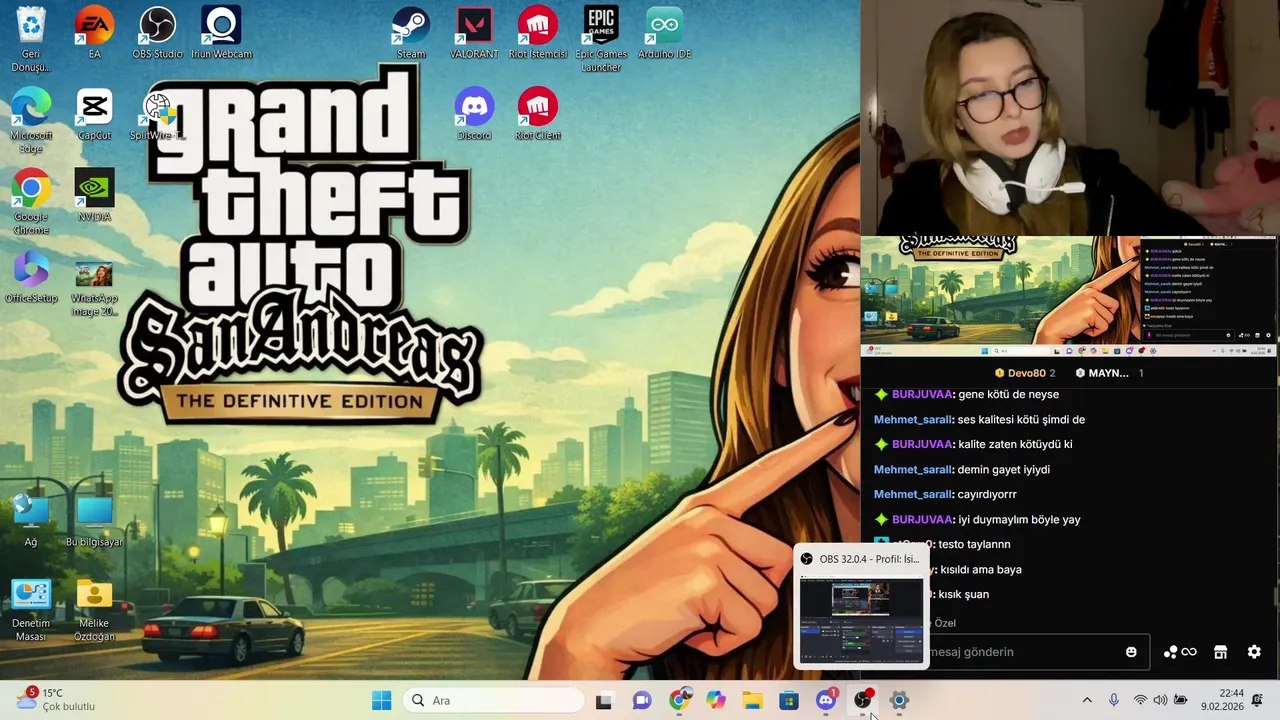This screenshot has width=1280, height=720.
Task: Select Bu bilgisayar desktop icon
Action: (x=94, y=521)
